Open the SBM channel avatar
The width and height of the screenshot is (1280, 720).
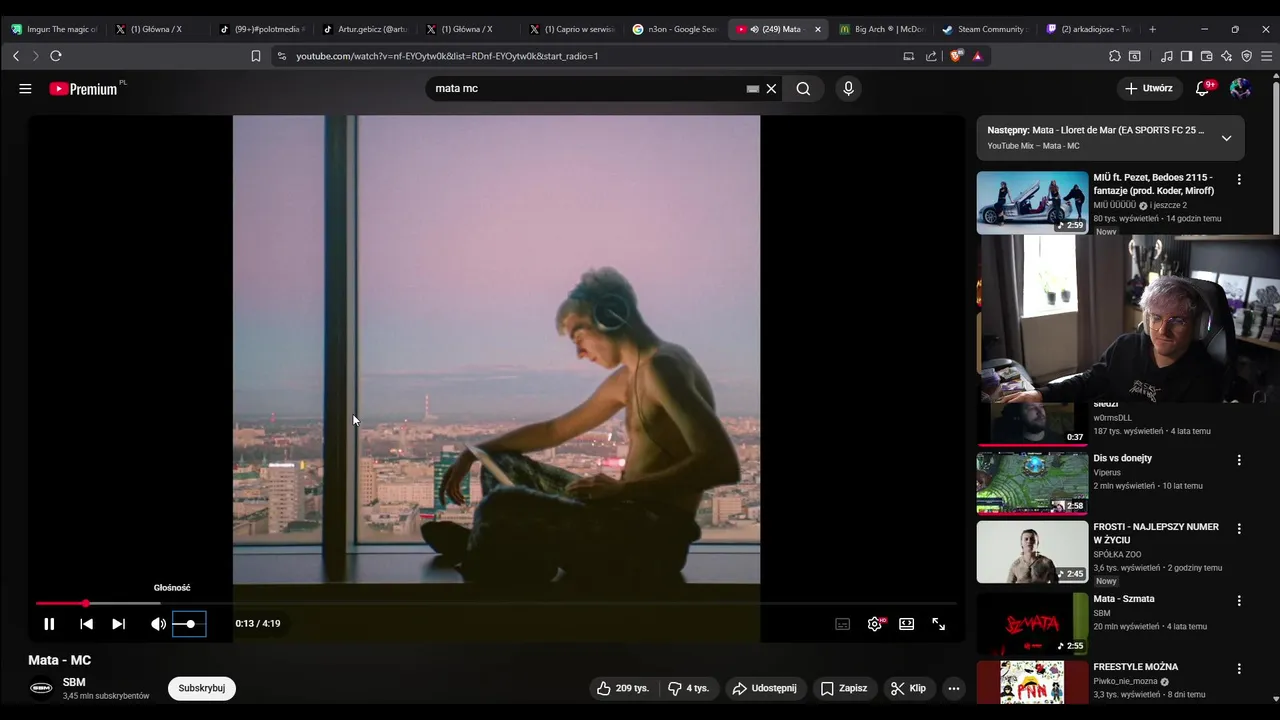(41, 688)
